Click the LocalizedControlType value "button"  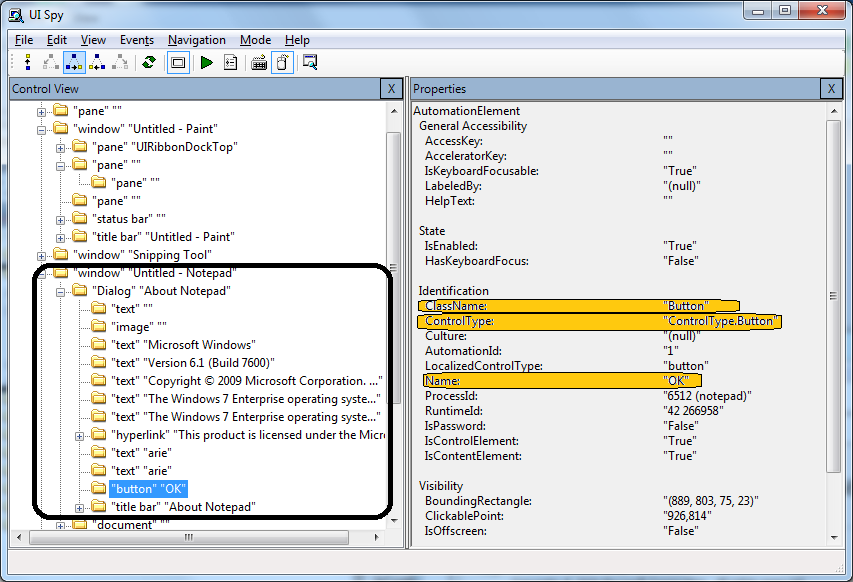point(686,366)
